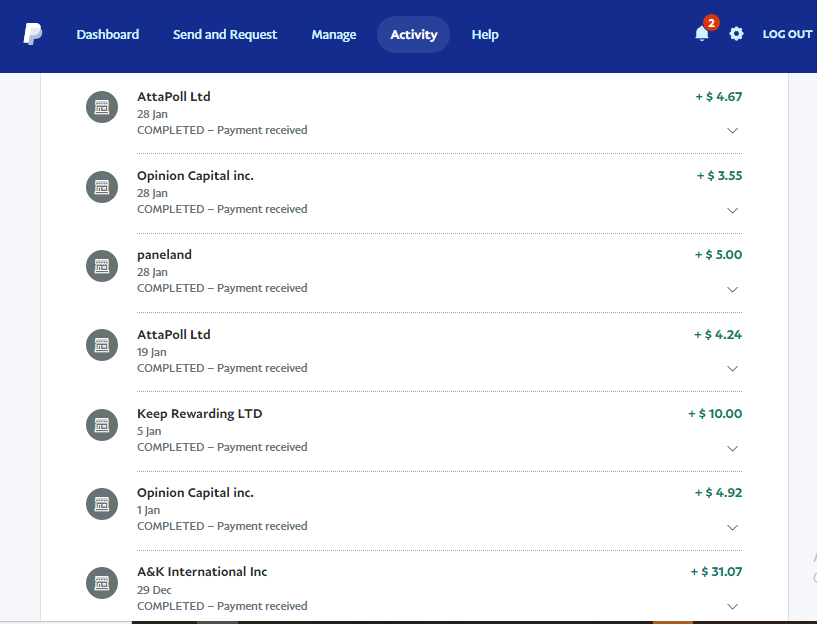
Task: Expand the AttaPoll Ltd $4.24 transaction
Action: point(732,369)
